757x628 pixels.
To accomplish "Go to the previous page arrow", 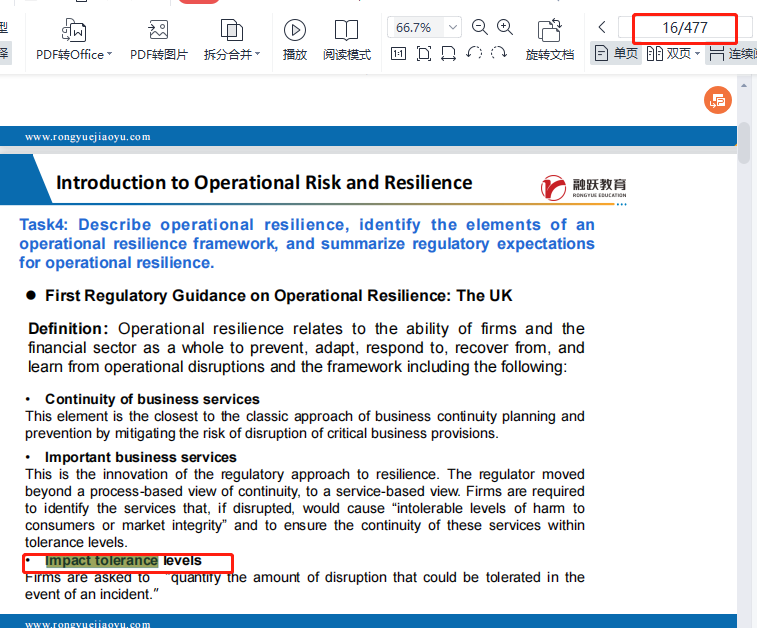I will pos(602,27).
